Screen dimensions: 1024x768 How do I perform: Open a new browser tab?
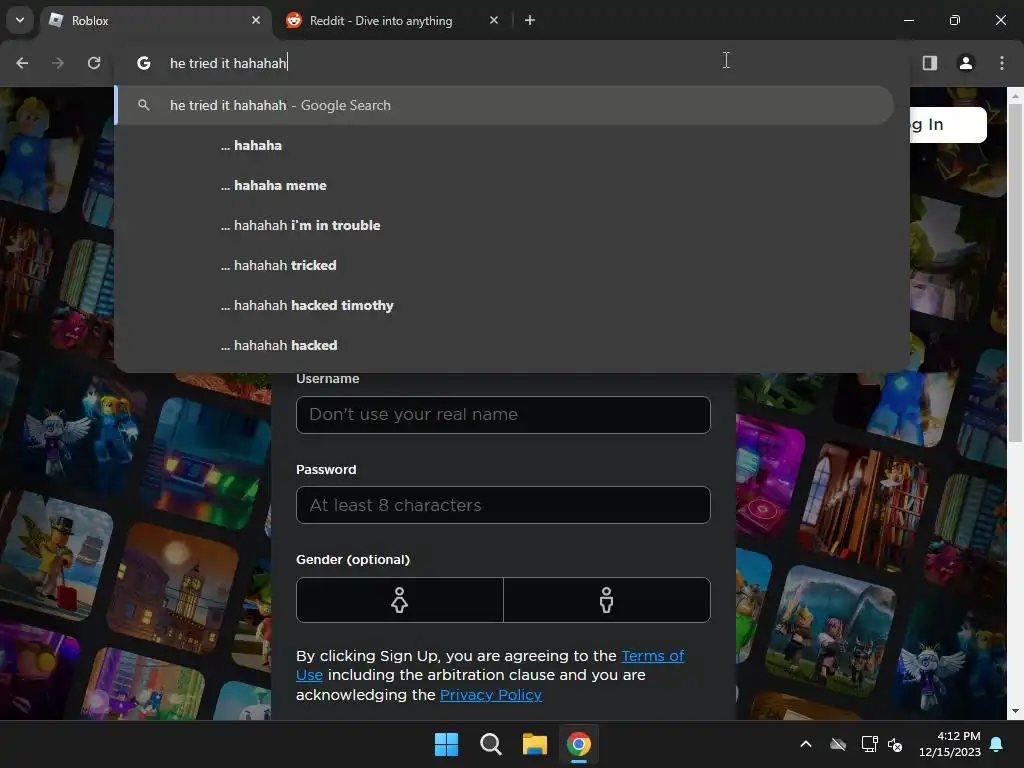(530, 20)
